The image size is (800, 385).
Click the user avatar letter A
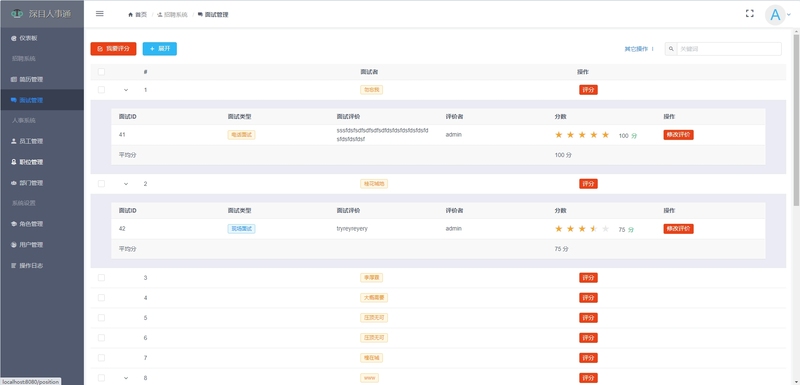click(x=775, y=15)
